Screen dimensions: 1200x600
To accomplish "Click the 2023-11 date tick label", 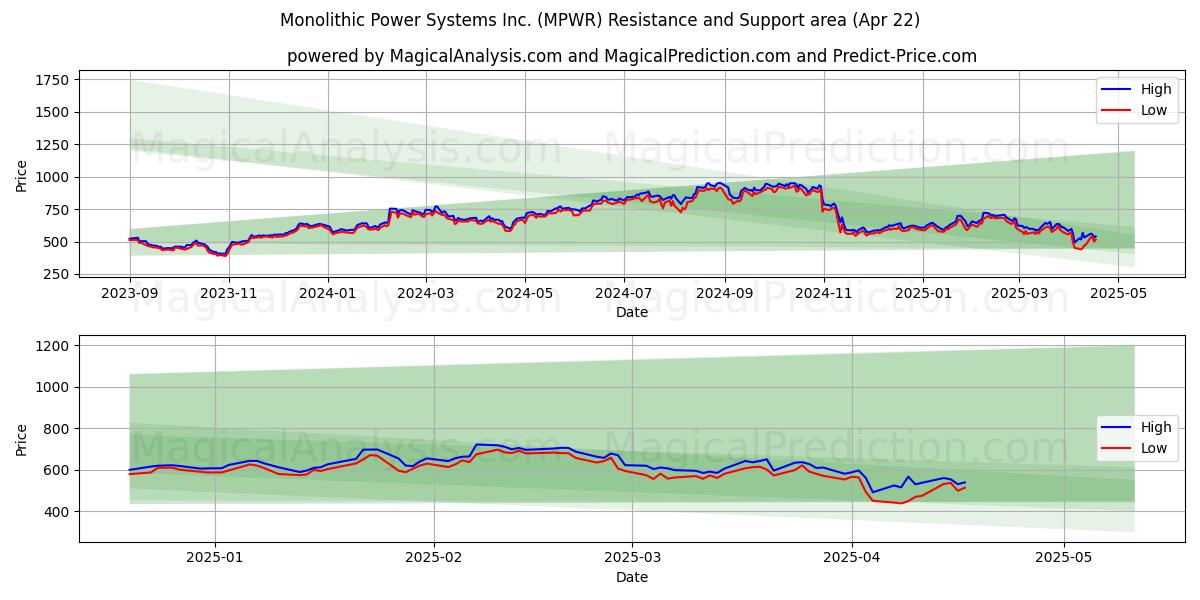I will (x=229, y=294).
